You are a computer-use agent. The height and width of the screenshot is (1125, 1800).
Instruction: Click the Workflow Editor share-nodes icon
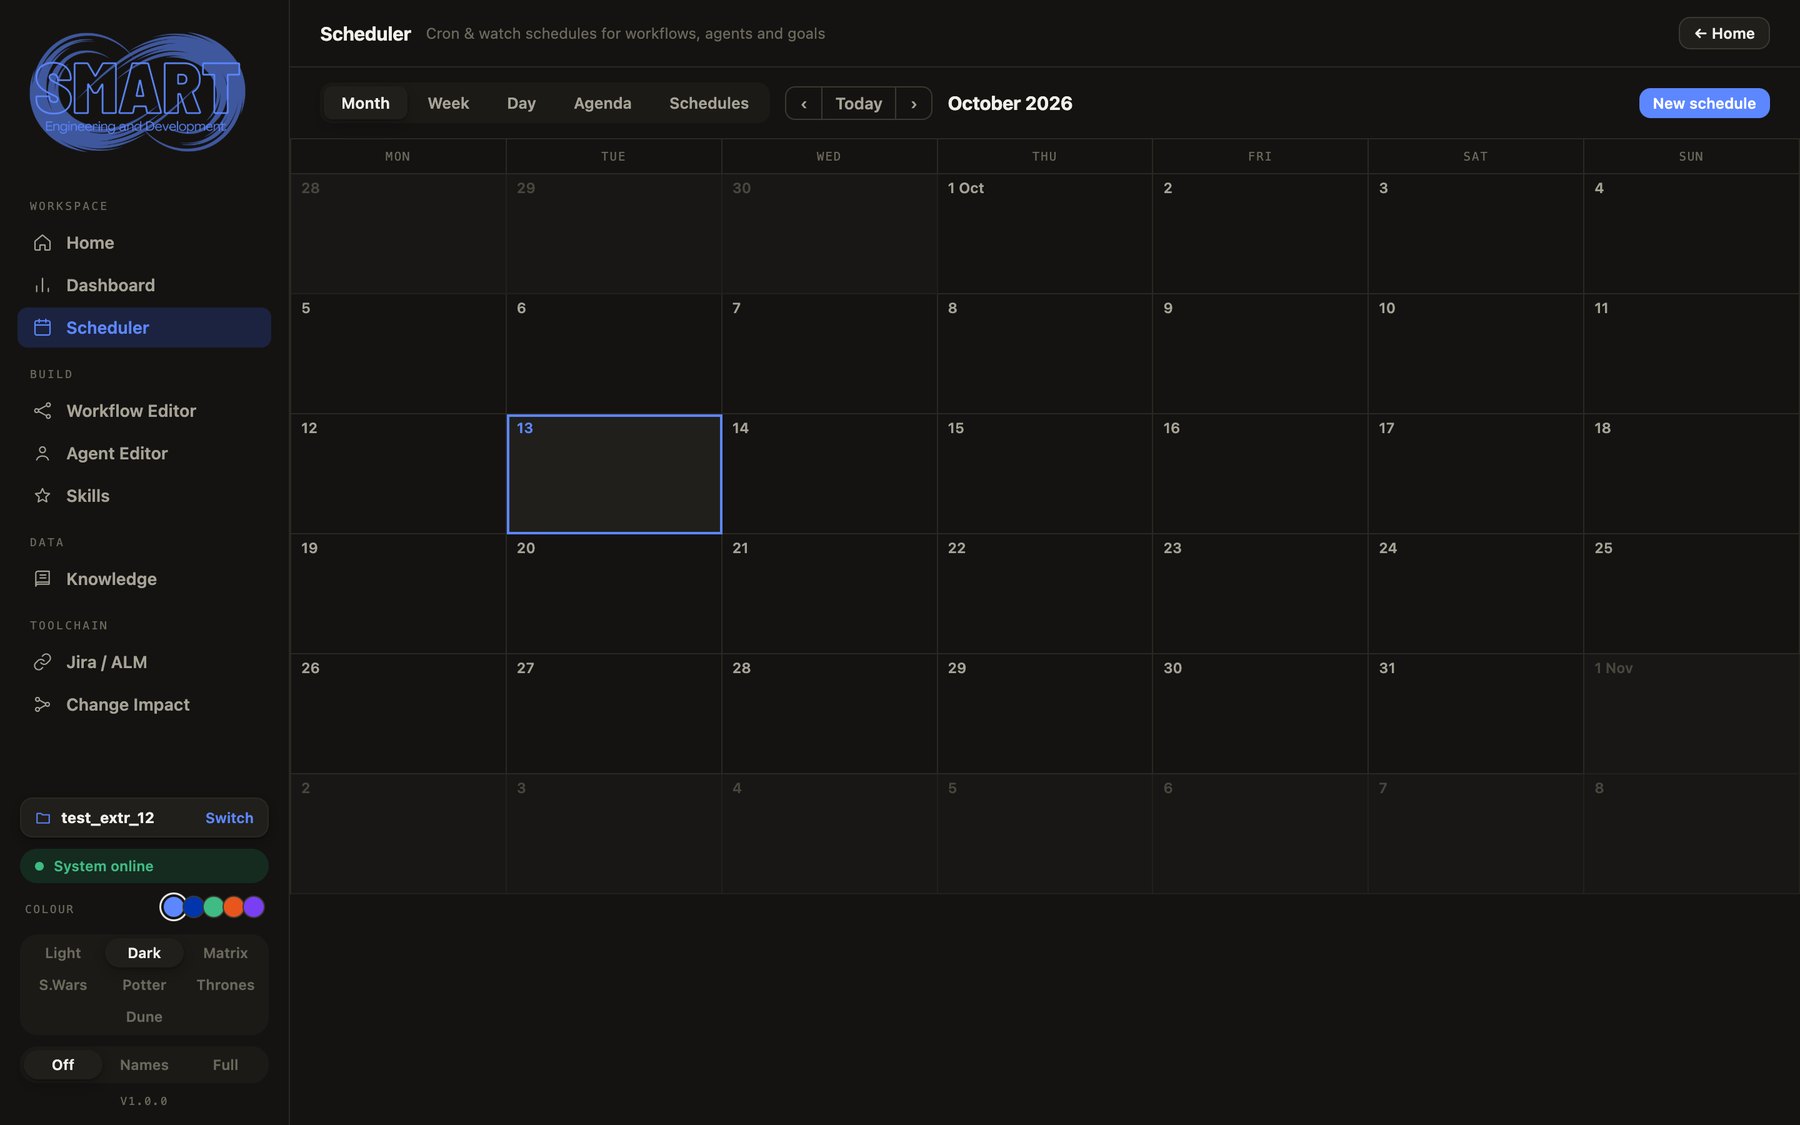[x=42, y=411]
